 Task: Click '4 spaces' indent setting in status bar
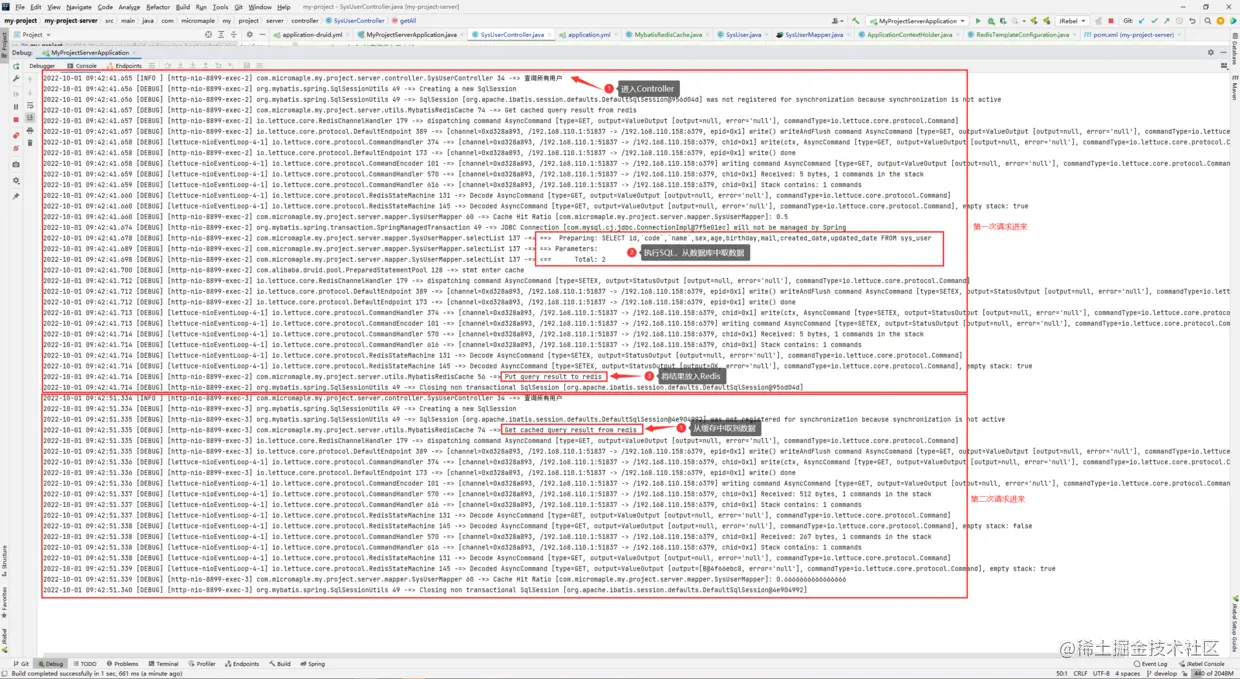(x=1130, y=674)
